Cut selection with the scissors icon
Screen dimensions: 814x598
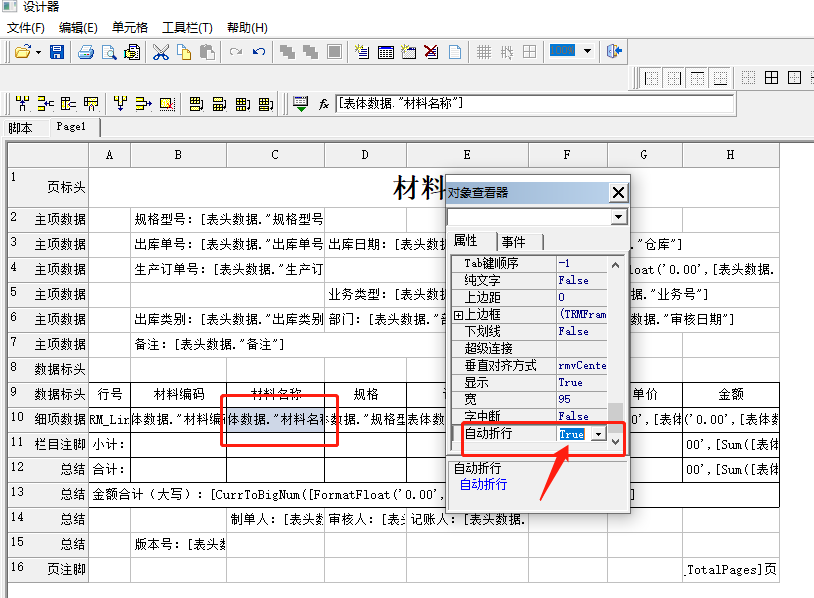click(x=160, y=51)
